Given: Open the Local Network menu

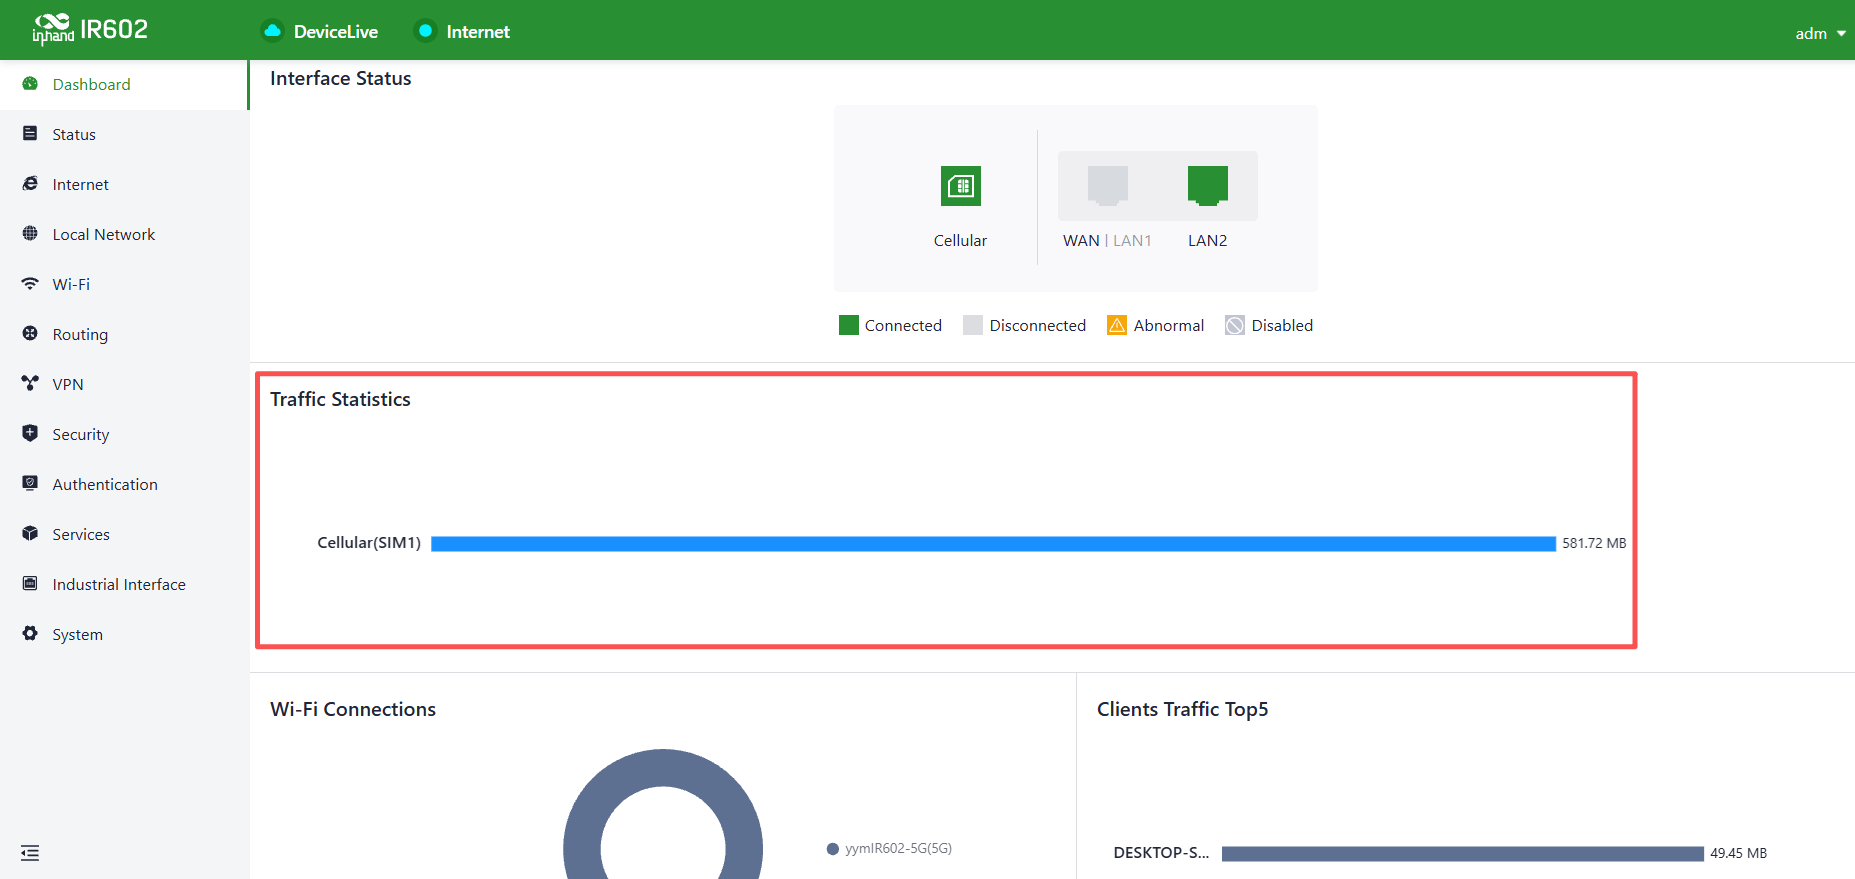Looking at the screenshot, I should (x=124, y=234).
